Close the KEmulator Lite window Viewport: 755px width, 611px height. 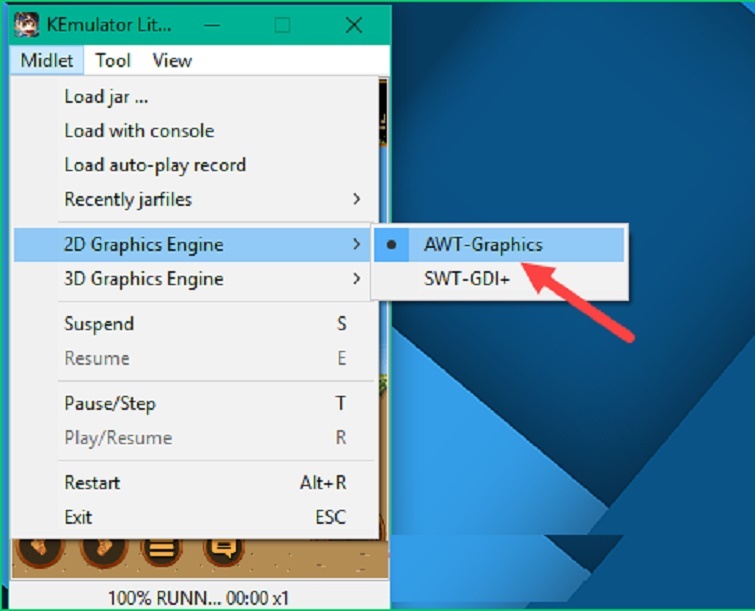353,25
